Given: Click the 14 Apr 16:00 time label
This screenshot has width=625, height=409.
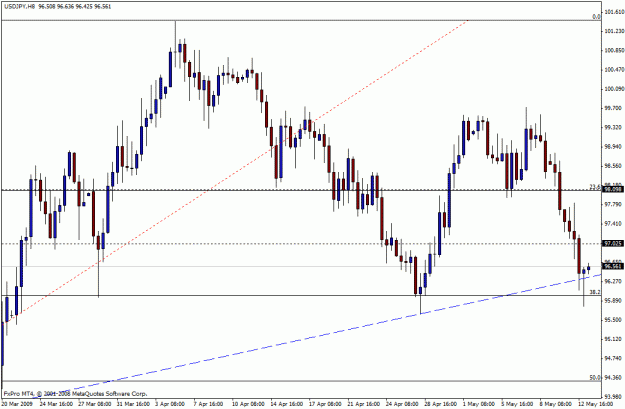Looking at the screenshot, I should pyautogui.click(x=286, y=404).
